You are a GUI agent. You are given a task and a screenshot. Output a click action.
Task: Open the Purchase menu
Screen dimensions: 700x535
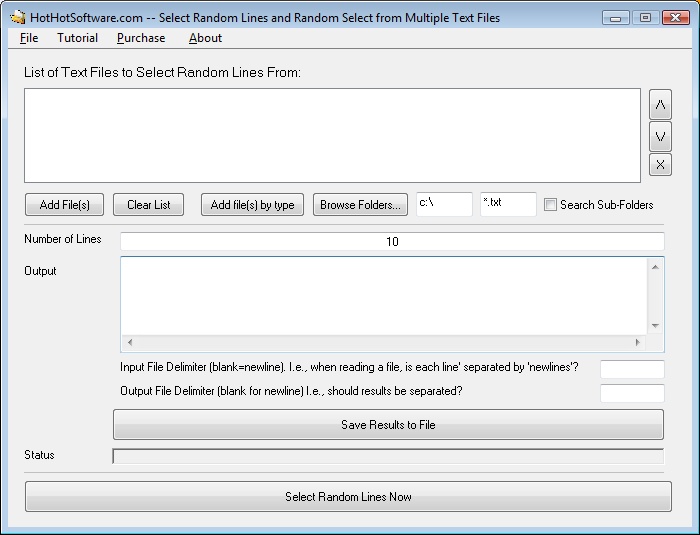point(141,38)
